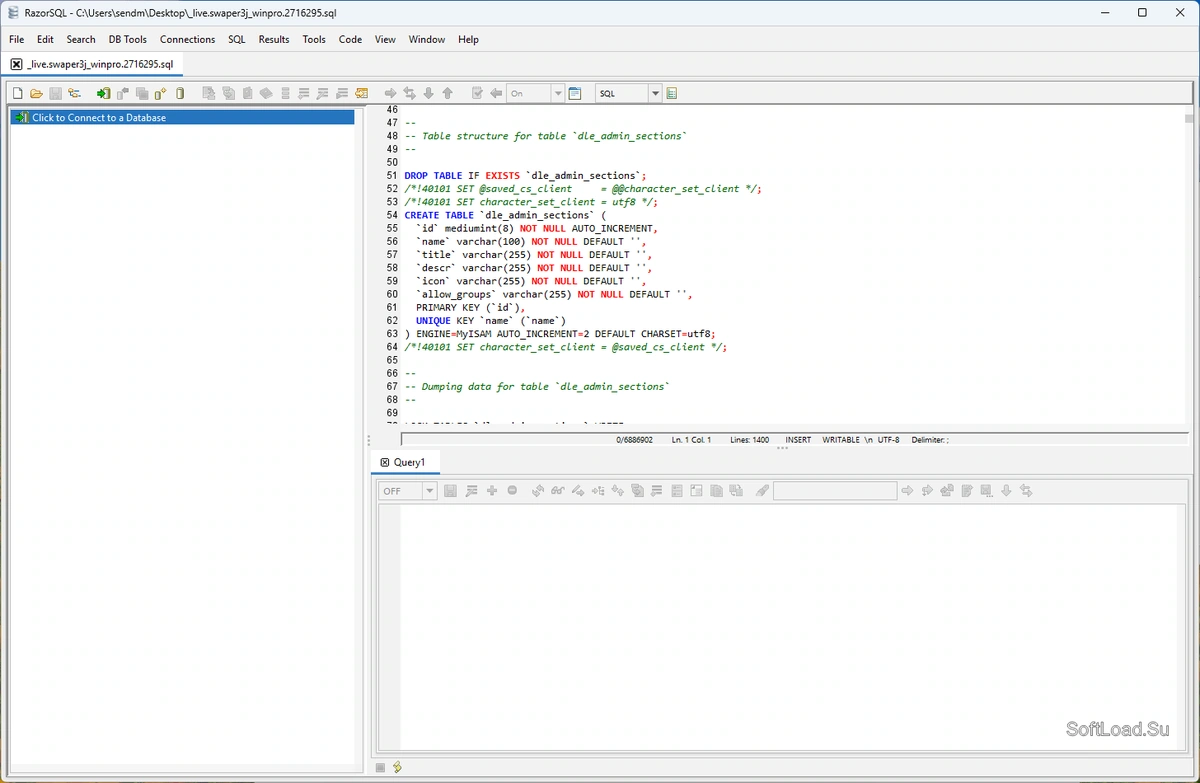
Task: Click the notepad icon next to the On dropdown
Action: 575,93
